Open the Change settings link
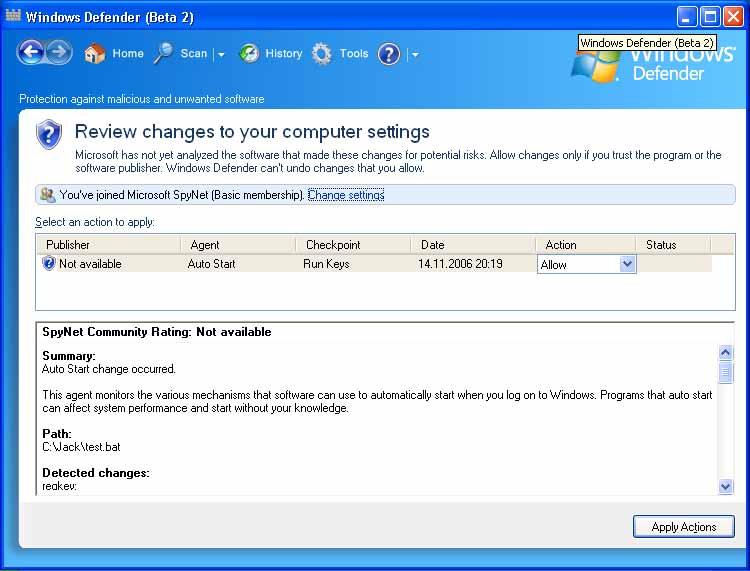 point(346,195)
